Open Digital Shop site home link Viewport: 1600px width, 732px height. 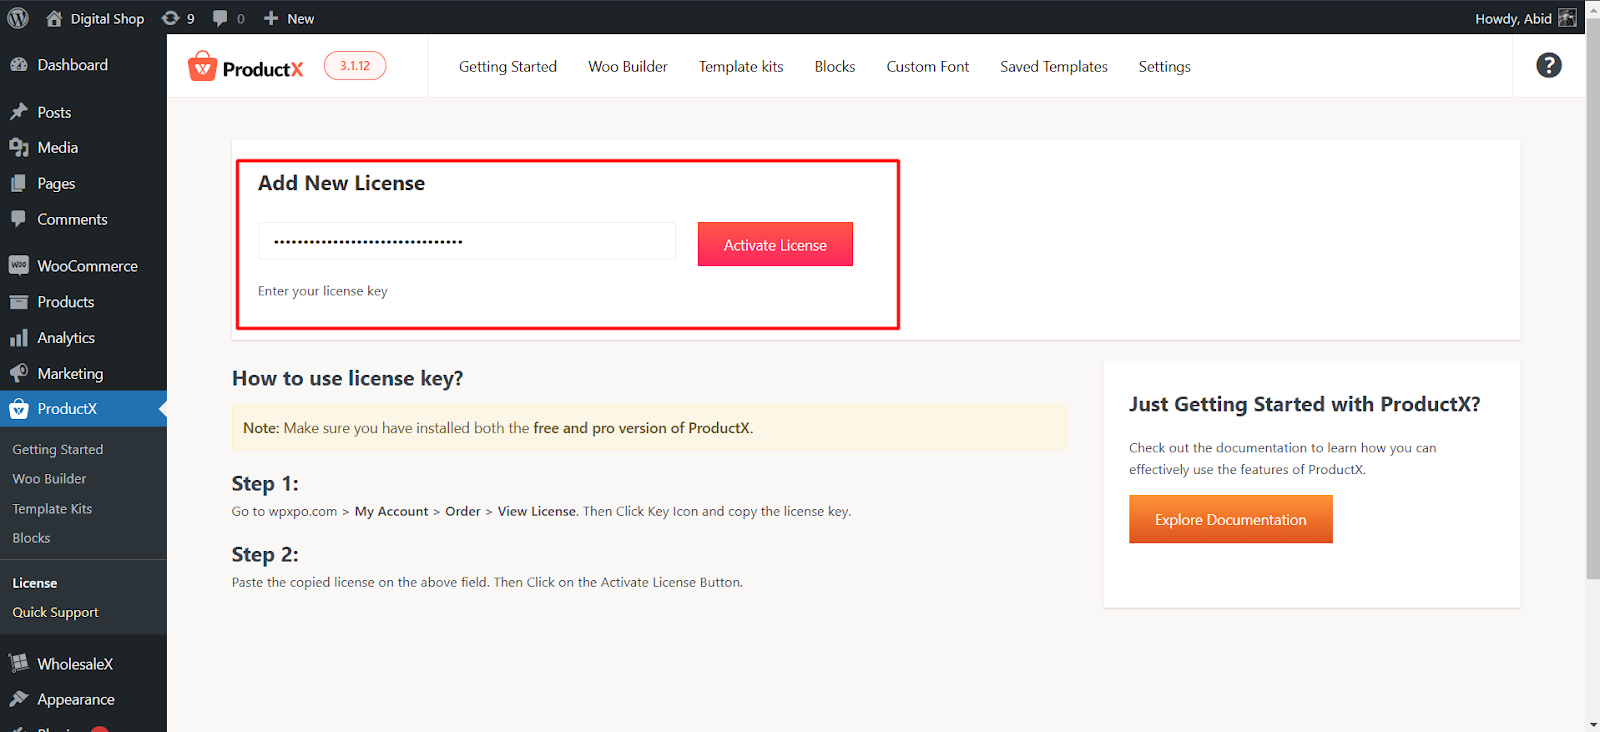95,18
